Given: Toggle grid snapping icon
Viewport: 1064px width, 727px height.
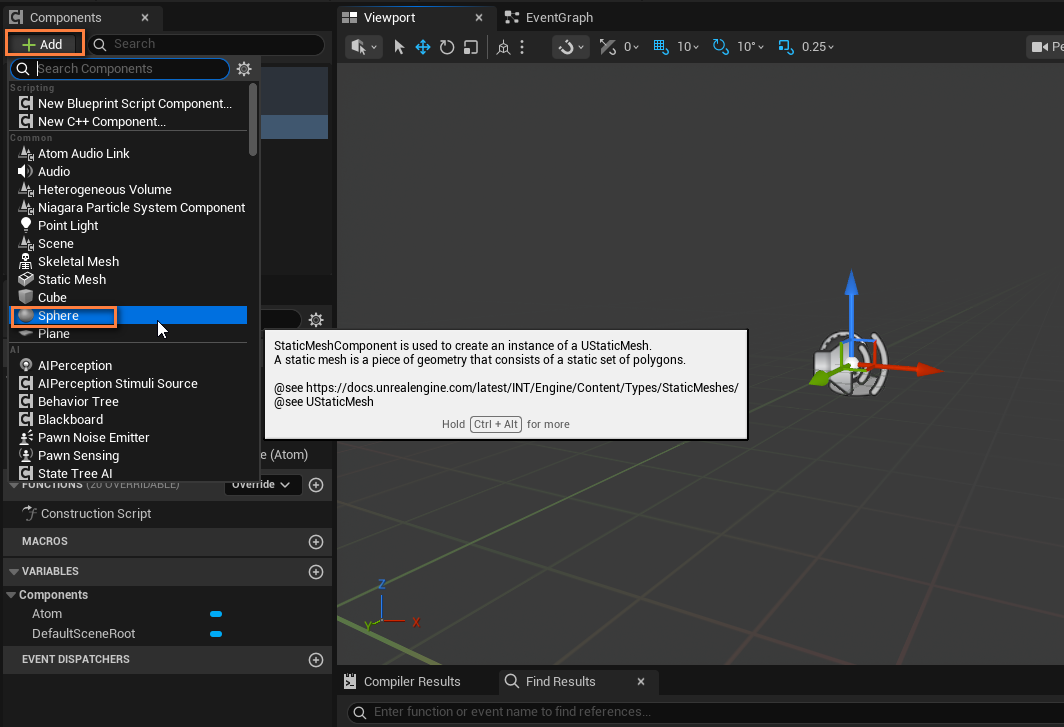Looking at the screenshot, I should pyautogui.click(x=661, y=47).
